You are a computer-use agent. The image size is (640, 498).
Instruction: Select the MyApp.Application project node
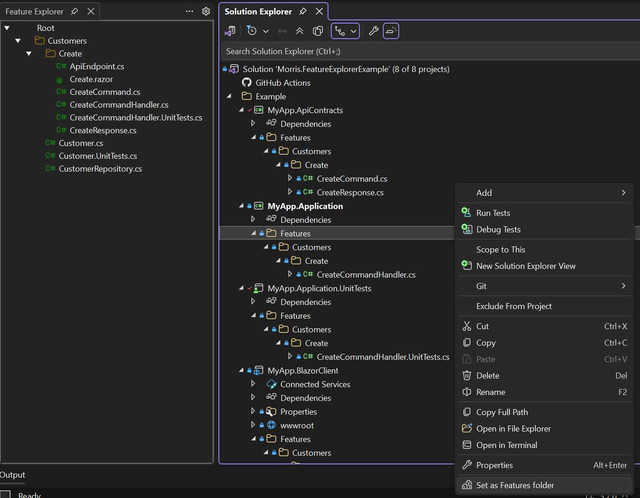[305, 206]
